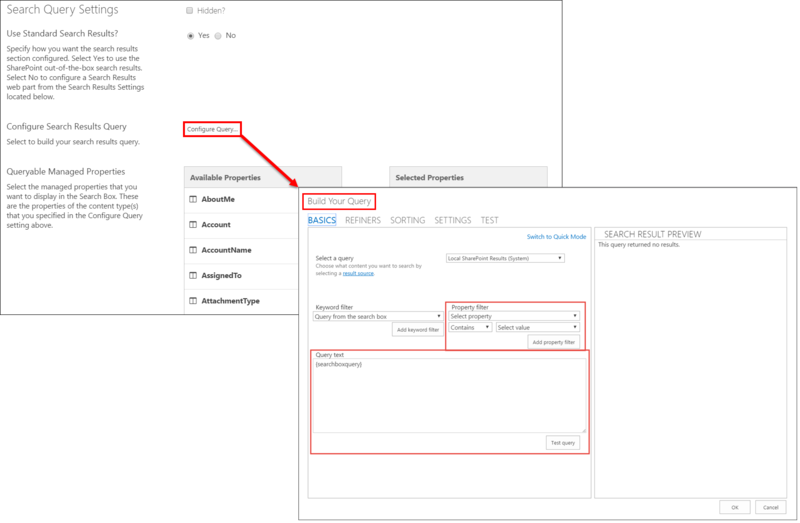Expand the Keyword filter dropdown
800x523 pixels.
[x=378, y=315]
